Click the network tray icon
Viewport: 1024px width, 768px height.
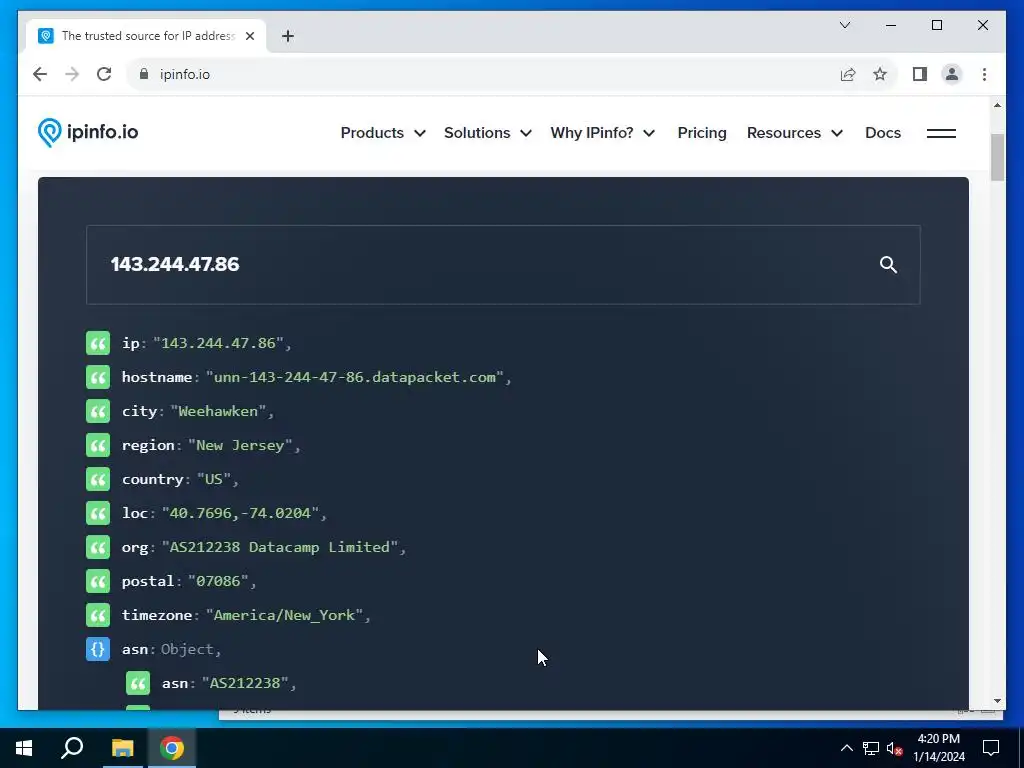coord(871,748)
